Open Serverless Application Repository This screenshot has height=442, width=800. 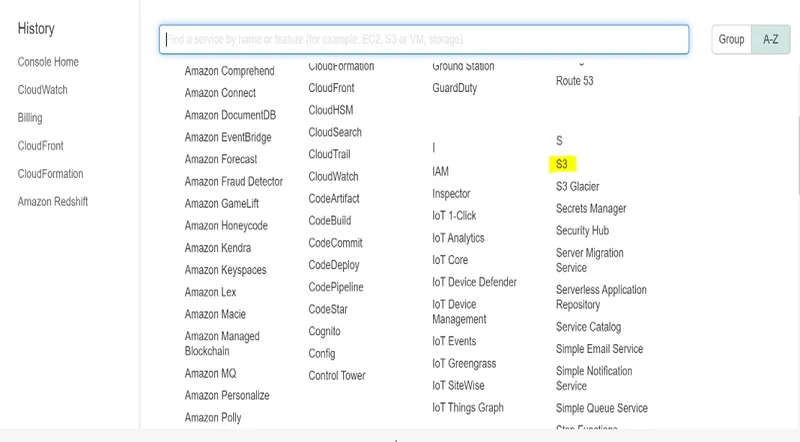pyautogui.click(x=601, y=297)
